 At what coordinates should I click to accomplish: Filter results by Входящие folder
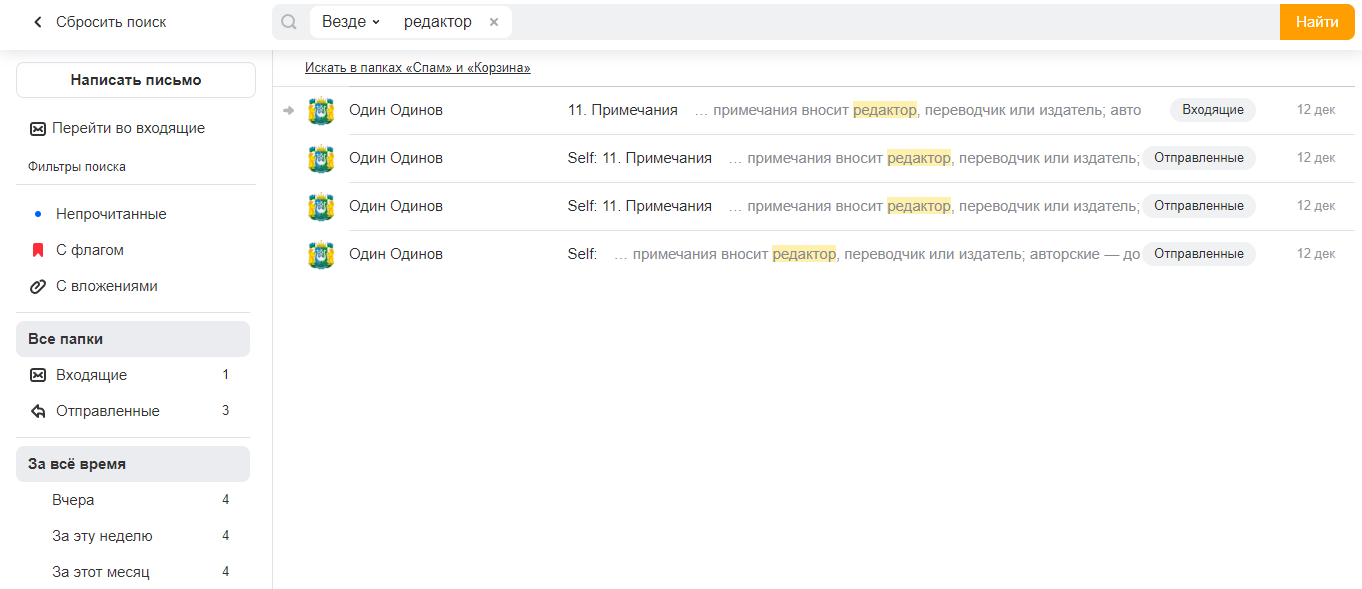tap(91, 375)
